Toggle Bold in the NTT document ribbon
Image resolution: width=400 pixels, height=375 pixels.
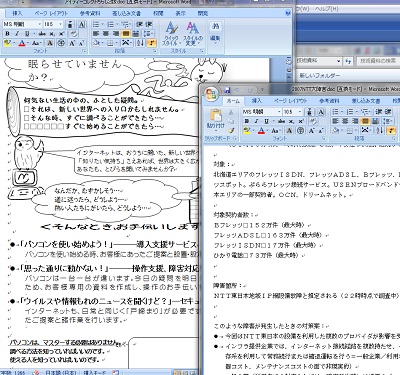(x=247, y=121)
